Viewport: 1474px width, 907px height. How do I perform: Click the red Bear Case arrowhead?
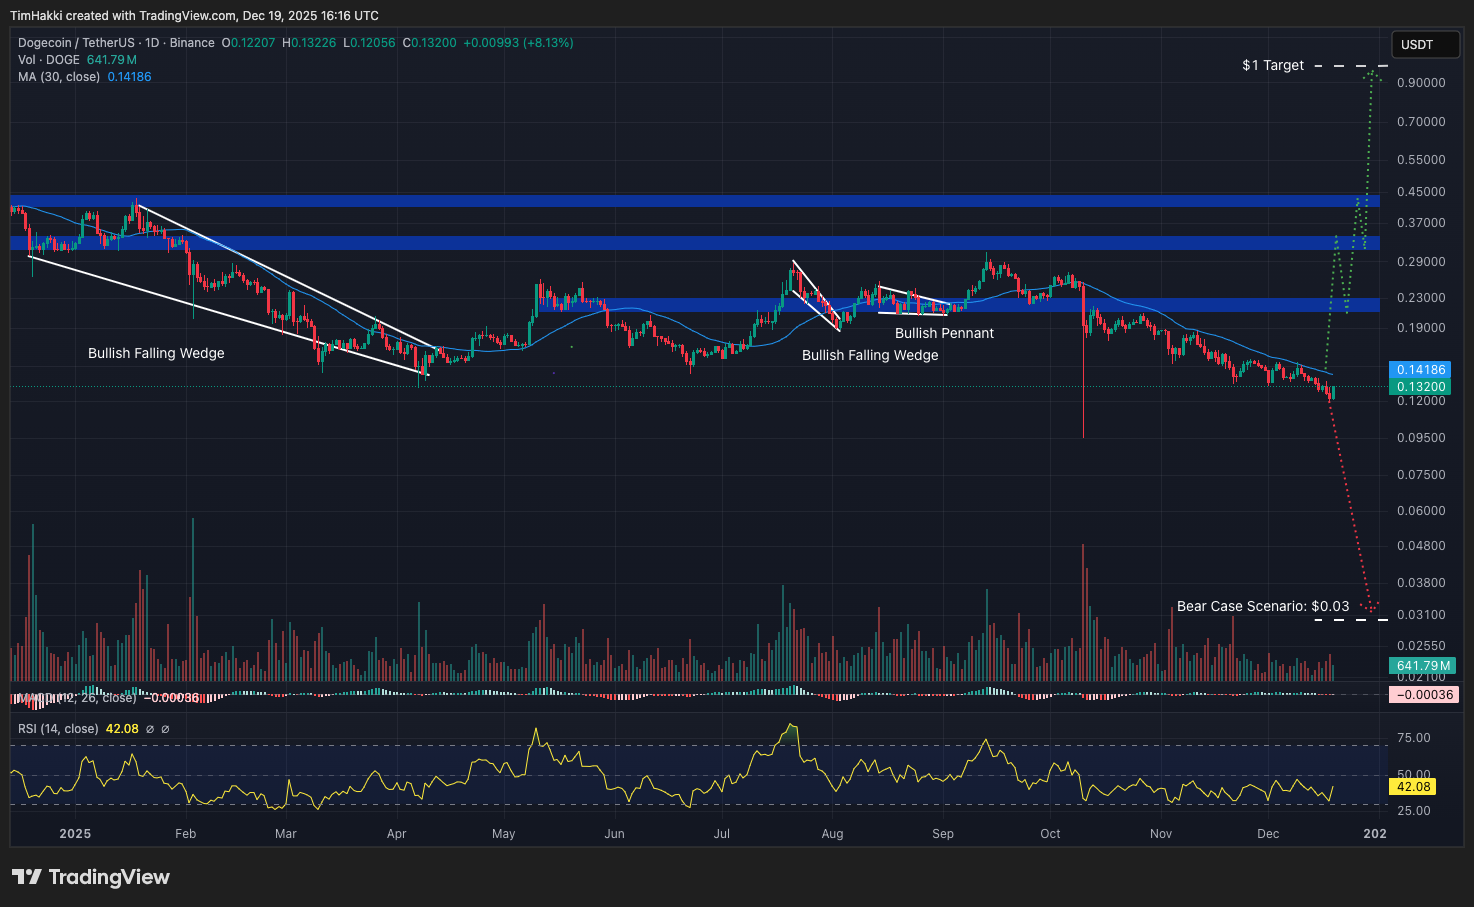[1371, 607]
